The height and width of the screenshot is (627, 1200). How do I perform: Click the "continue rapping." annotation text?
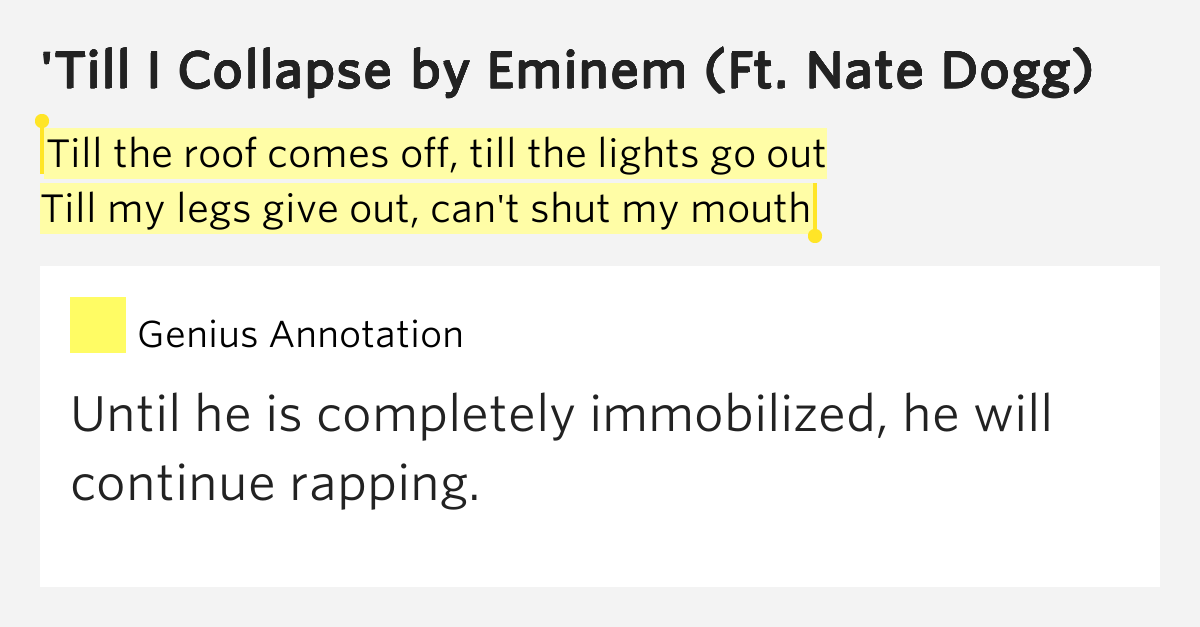pos(269,484)
